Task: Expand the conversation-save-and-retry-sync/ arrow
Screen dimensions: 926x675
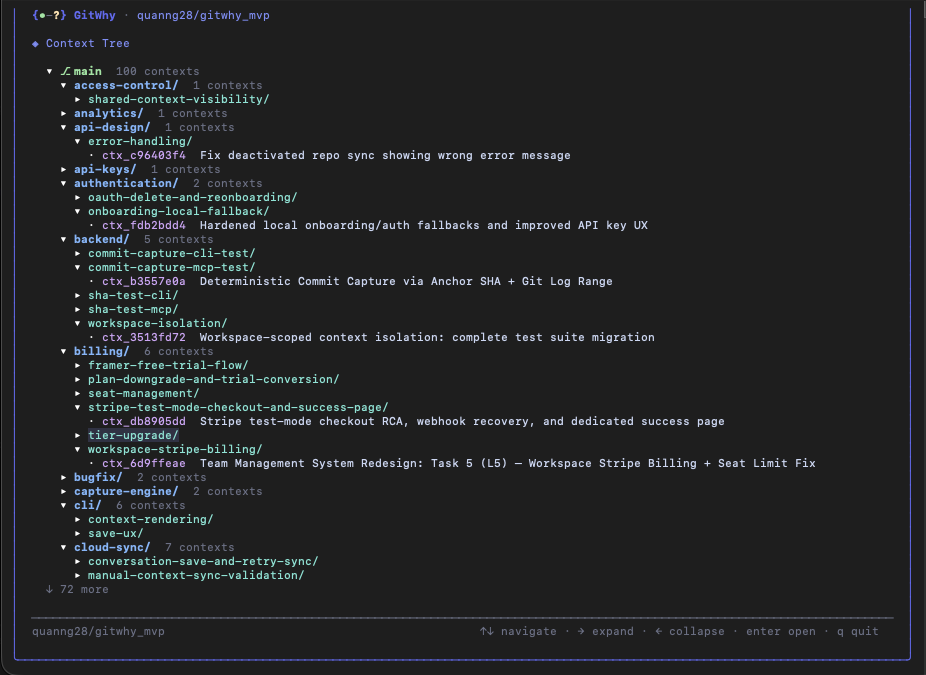Action: 78,562
